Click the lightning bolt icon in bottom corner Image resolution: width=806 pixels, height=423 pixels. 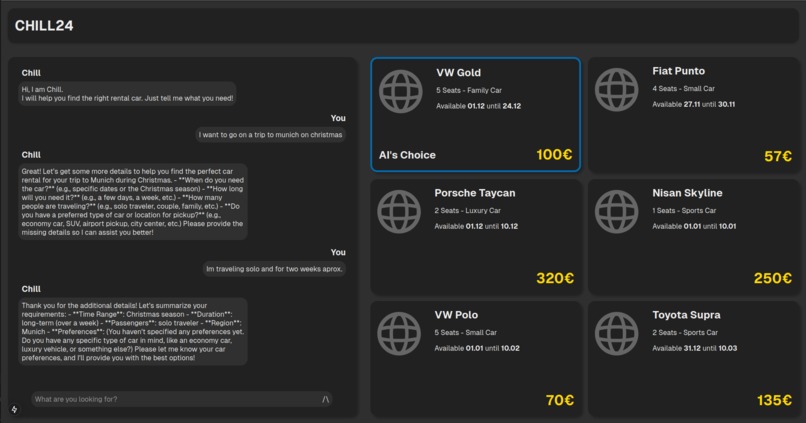(x=14, y=409)
